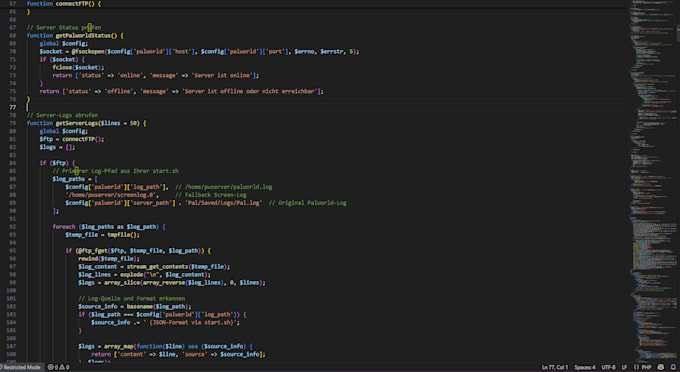680x372 pixels.
Task: Click line number 91 in the gutter
Action: (x=13, y=219)
